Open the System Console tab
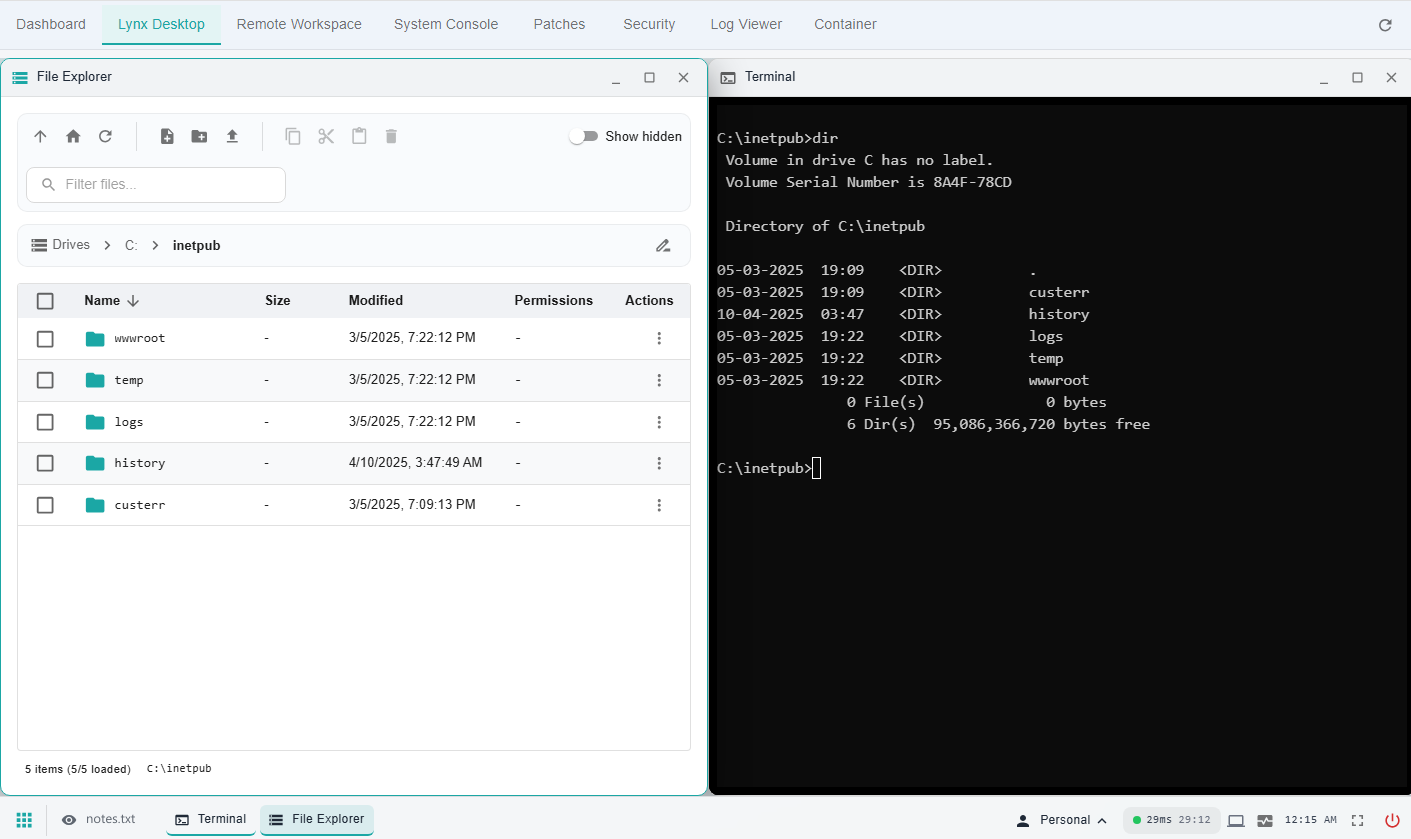The width and height of the screenshot is (1411, 839). (x=446, y=24)
